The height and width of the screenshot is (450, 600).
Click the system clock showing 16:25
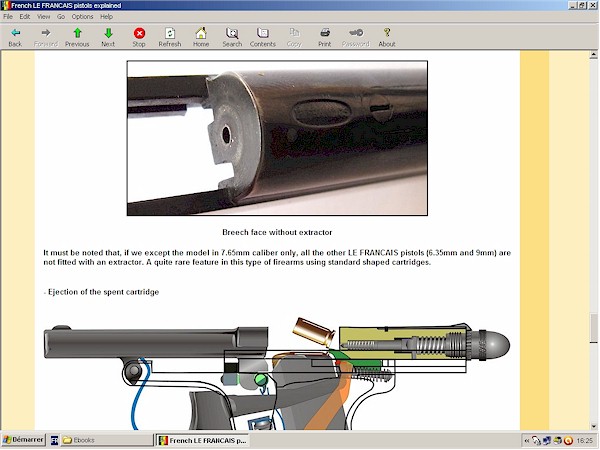tap(585, 441)
